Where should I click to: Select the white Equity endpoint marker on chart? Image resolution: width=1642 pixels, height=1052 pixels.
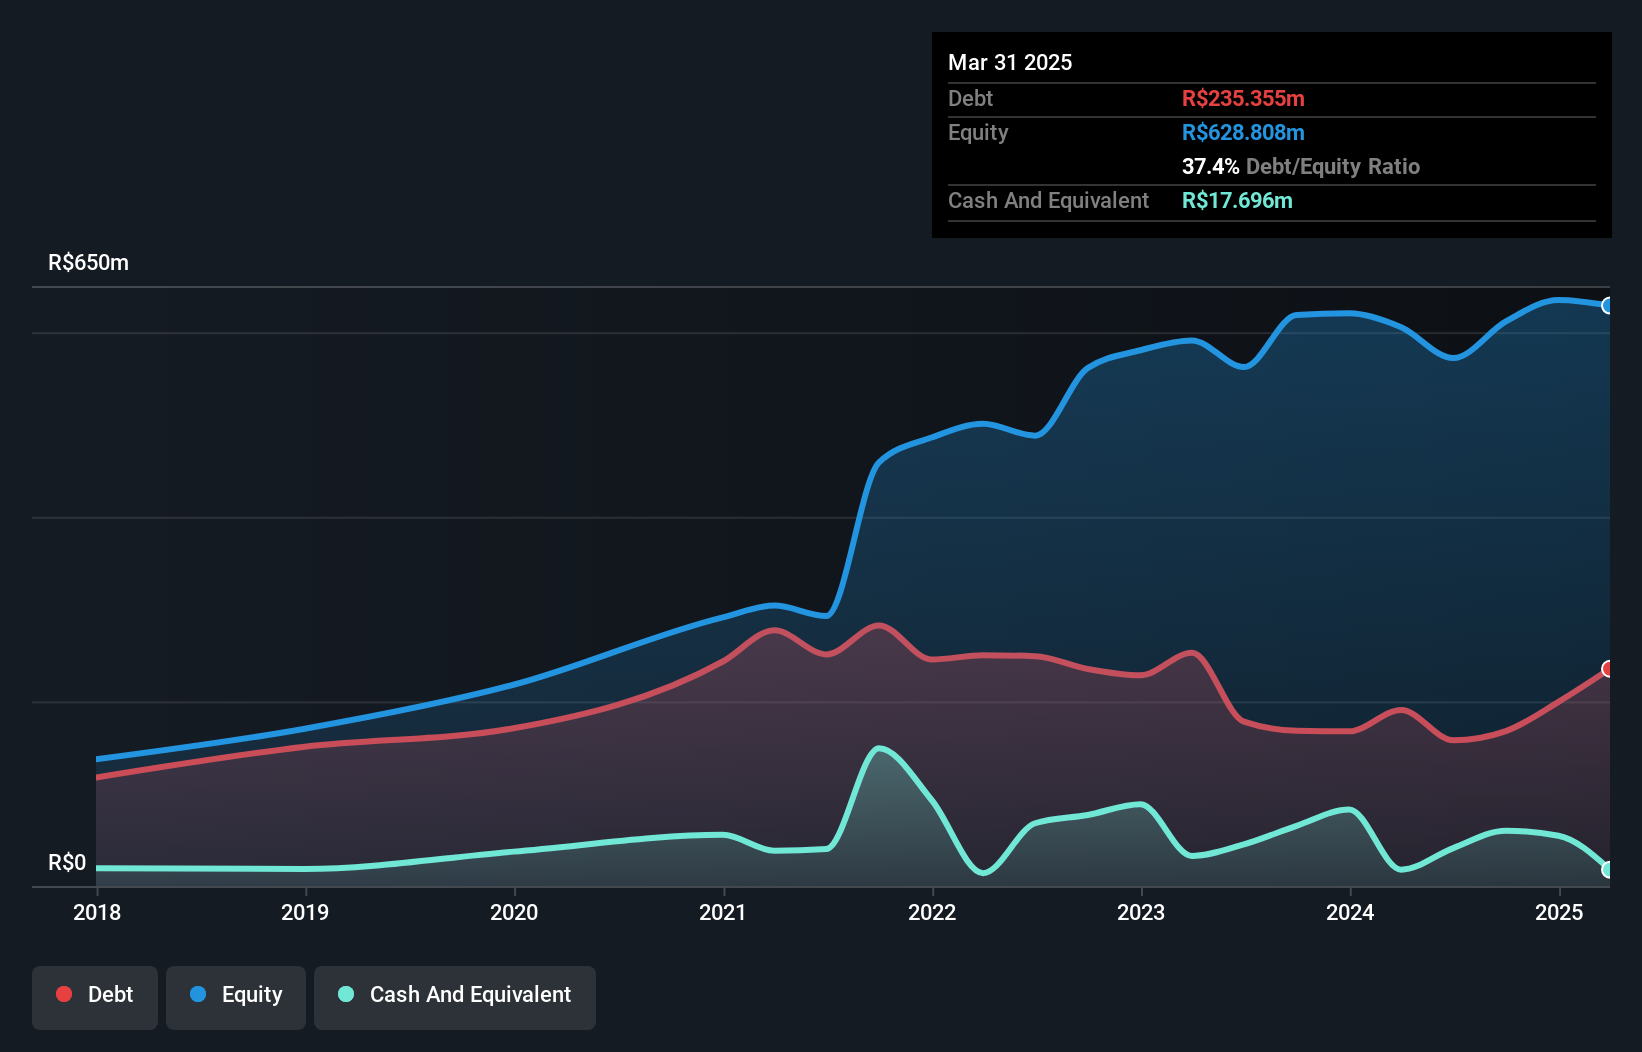[1607, 307]
